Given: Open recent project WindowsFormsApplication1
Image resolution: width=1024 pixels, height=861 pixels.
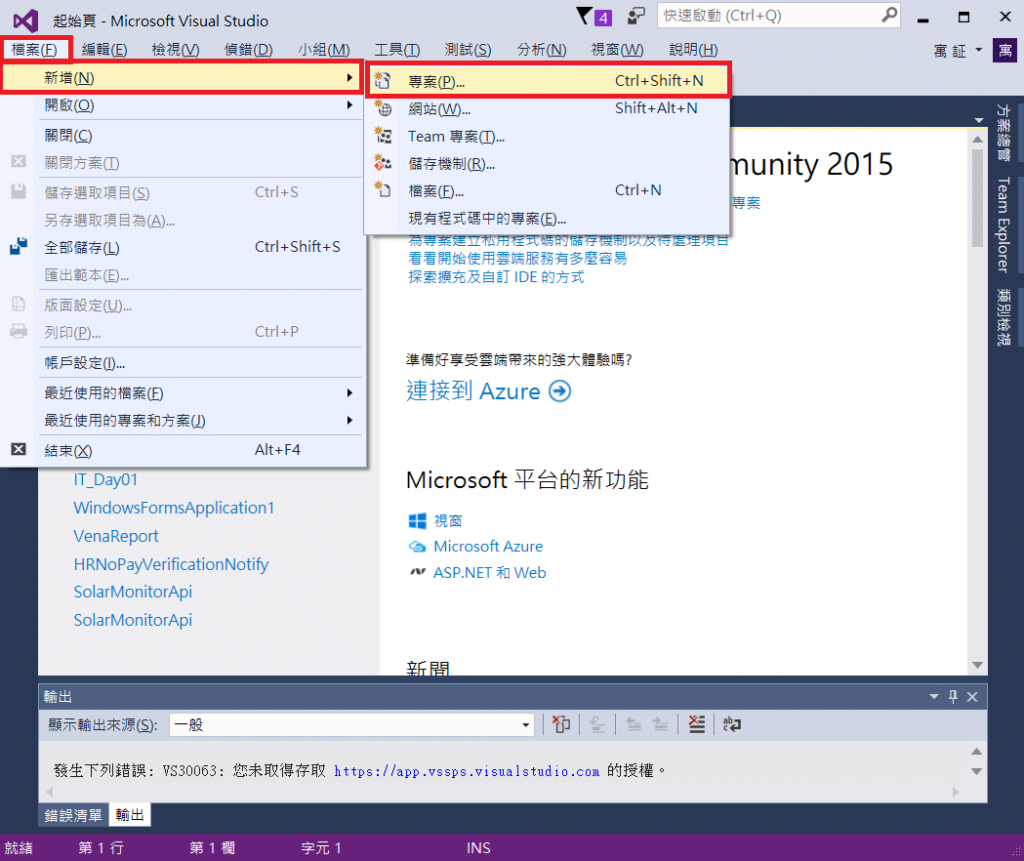Looking at the screenshot, I should (x=174, y=508).
